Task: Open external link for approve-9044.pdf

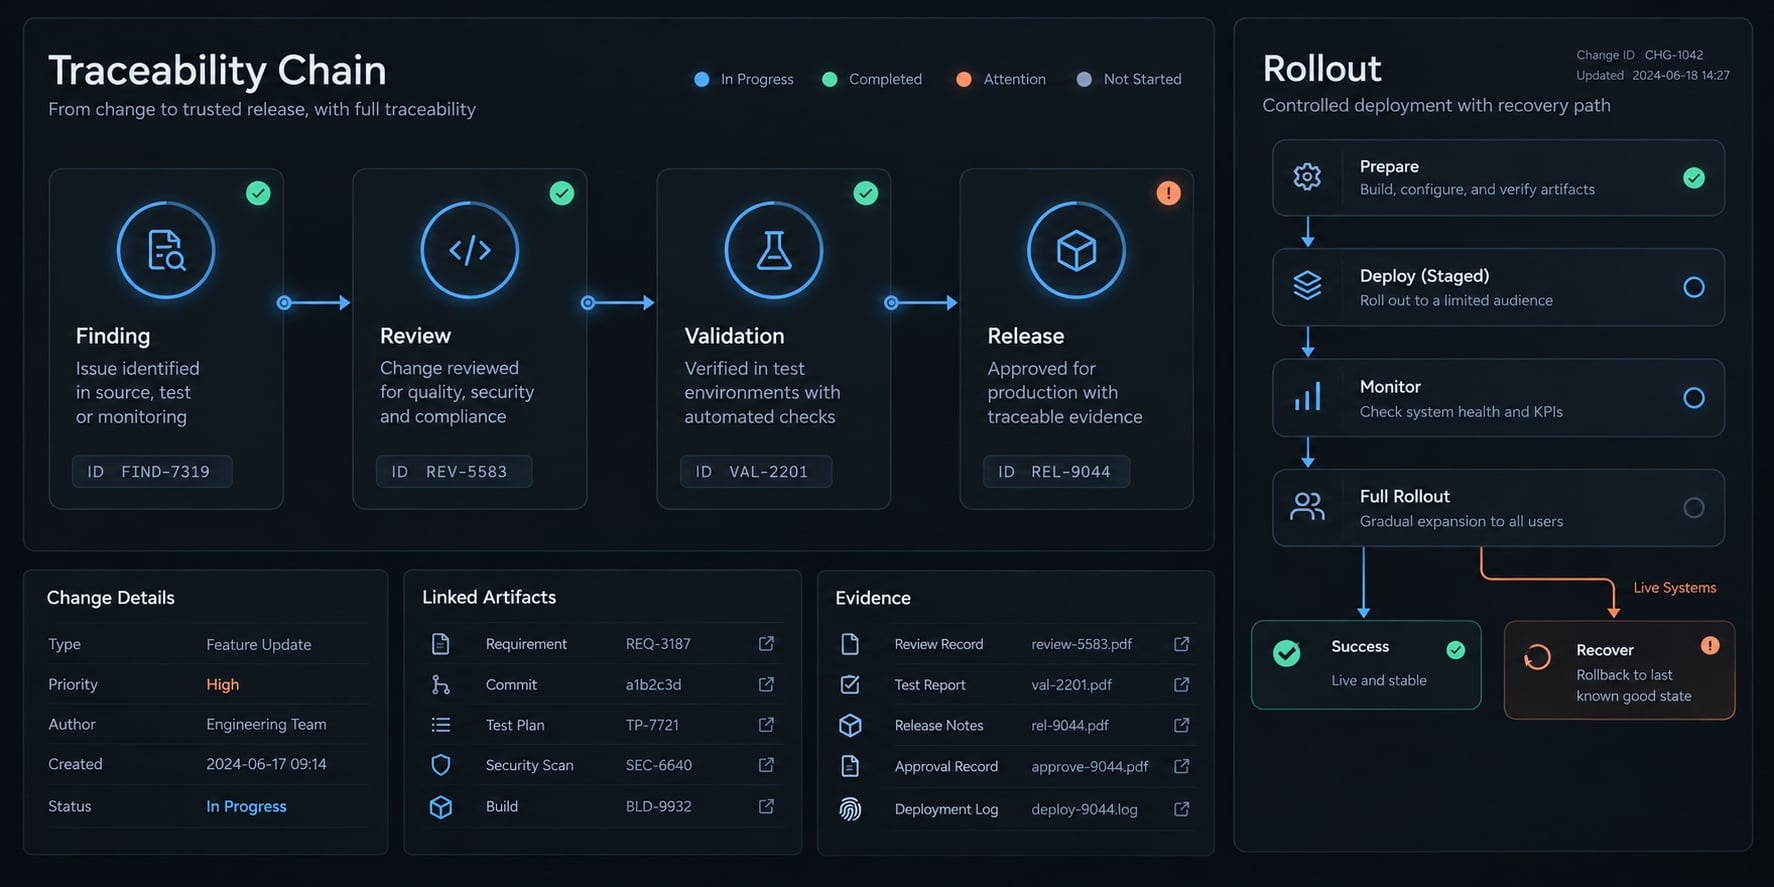Action: pyautogui.click(x=1181, y=766)
